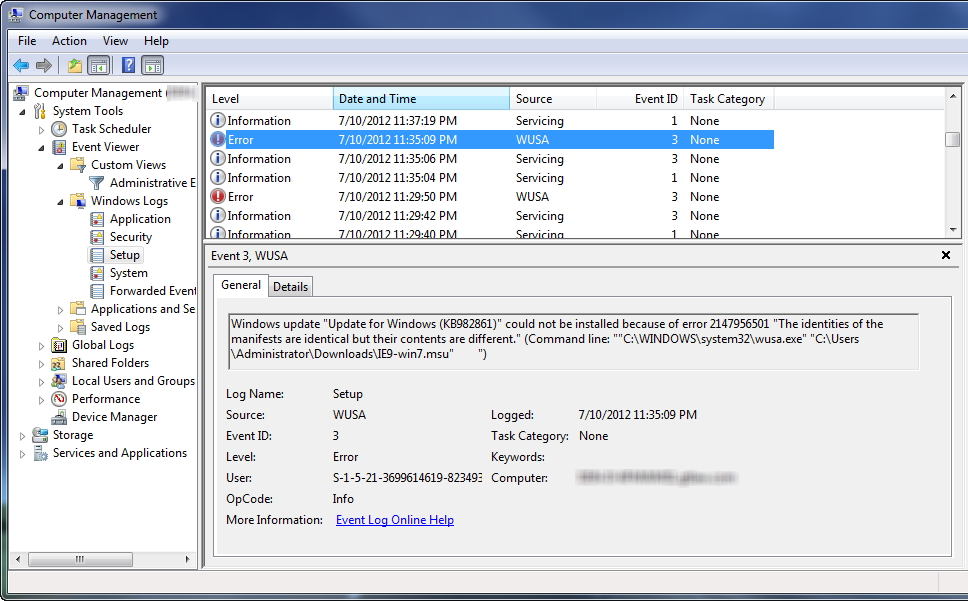The width and height of the screenshot is (968, 601).
Task: Sort events by Date and Time column
Action: [420, 99]
